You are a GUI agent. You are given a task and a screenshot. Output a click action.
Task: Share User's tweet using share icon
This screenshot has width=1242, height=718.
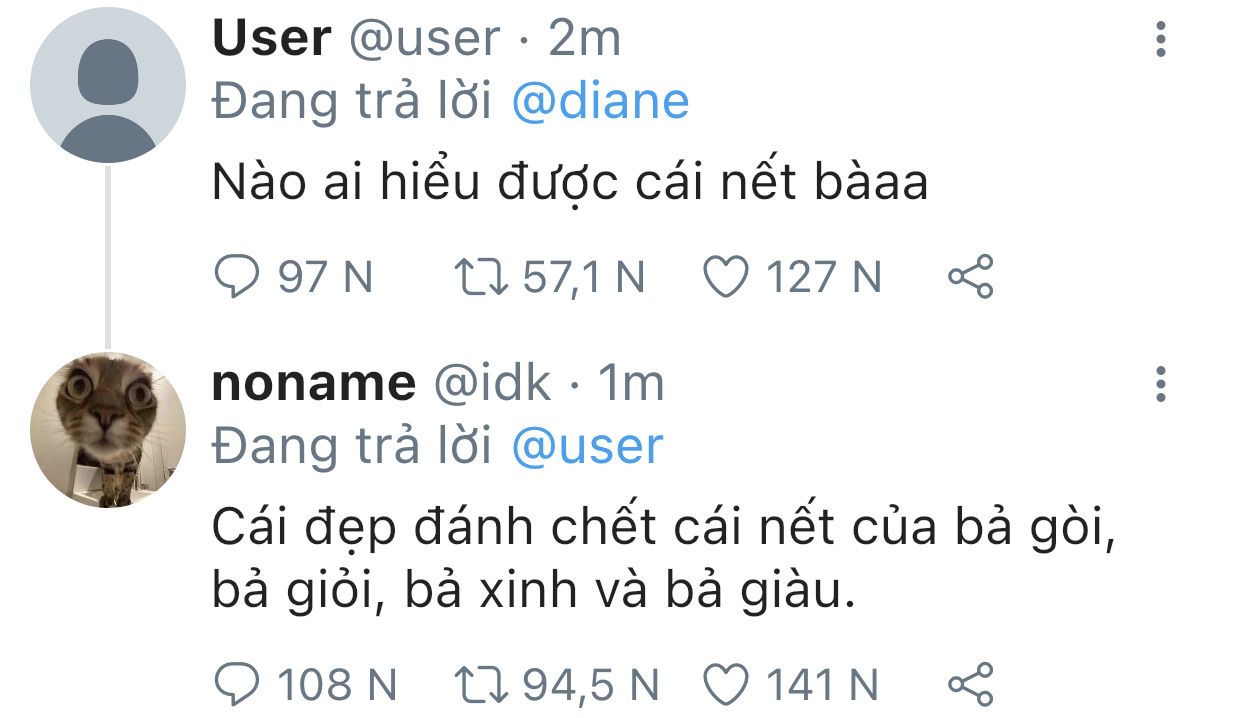tap(970, 277)
